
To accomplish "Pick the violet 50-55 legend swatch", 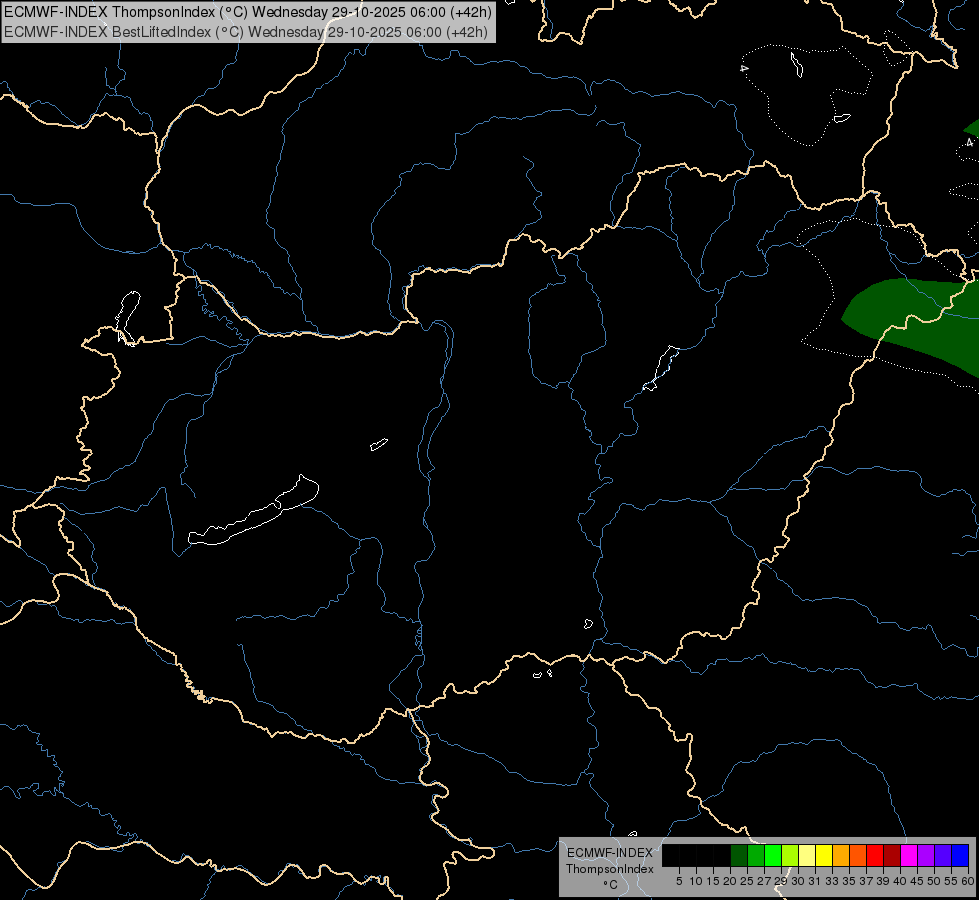I will (x=943, y=855).
